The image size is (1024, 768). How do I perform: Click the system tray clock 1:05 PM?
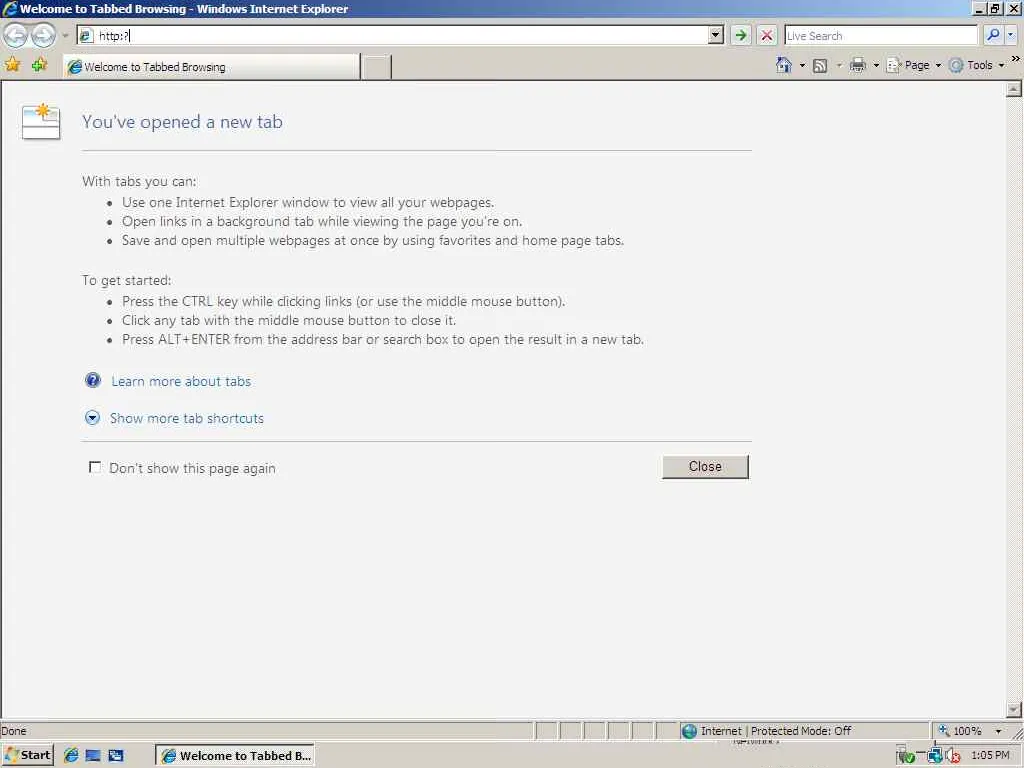pos(990,755)
